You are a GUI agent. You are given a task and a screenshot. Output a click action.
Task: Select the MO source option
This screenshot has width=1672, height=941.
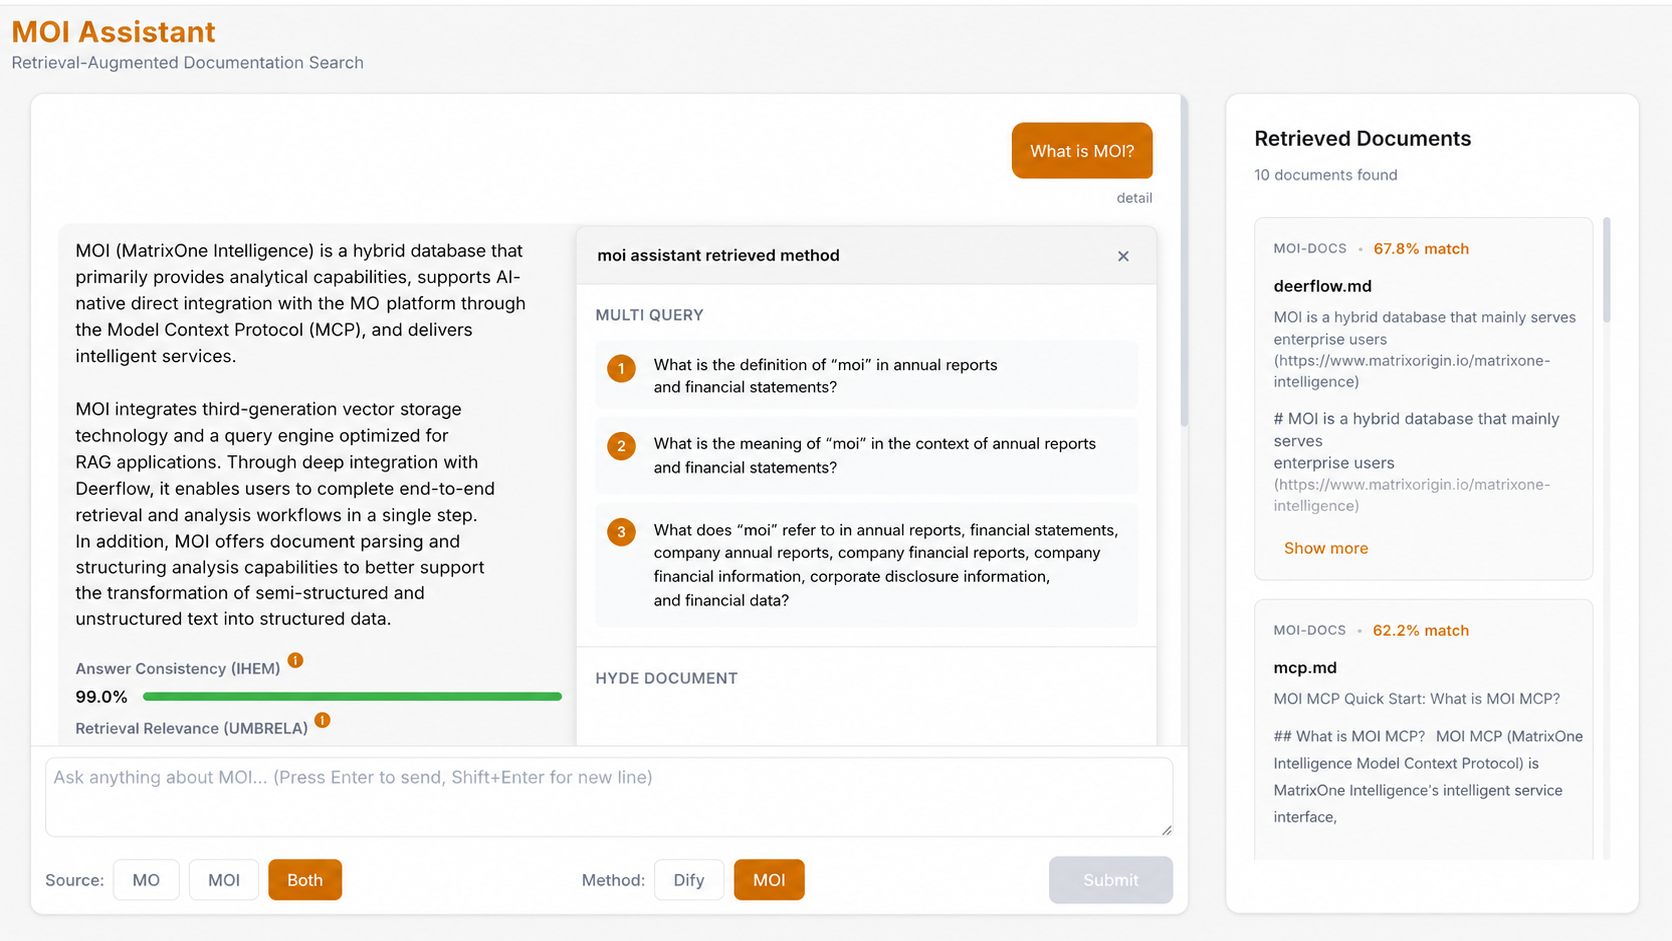(146, 880)
